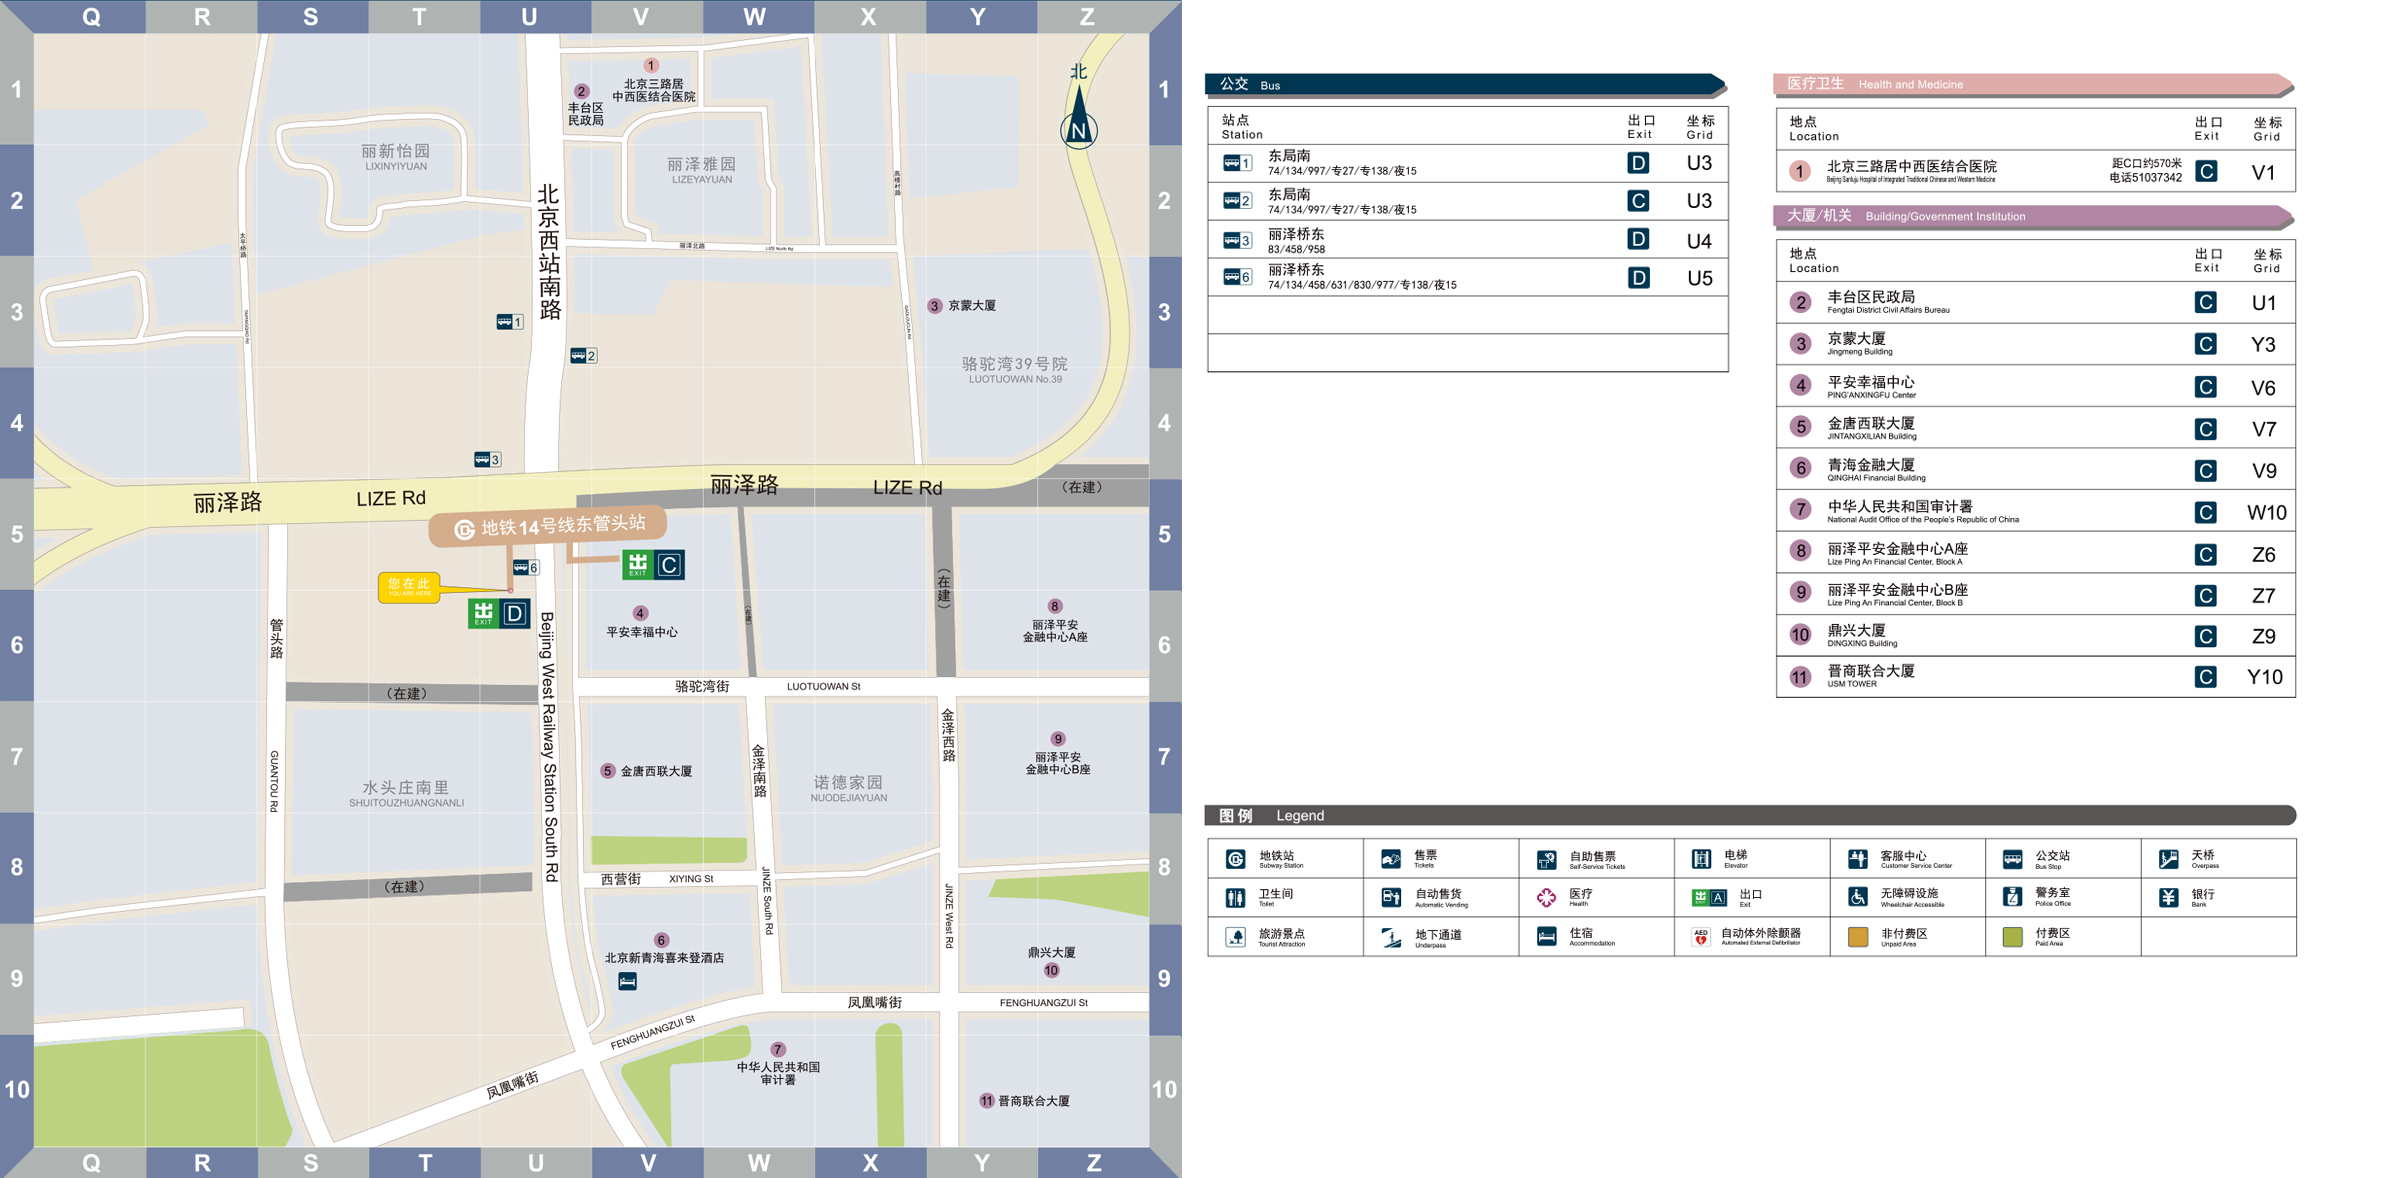Click the orange Unpaid Area swatch
The height and width of the screenshot is (1178, 2400).
tap(1858, 937)
